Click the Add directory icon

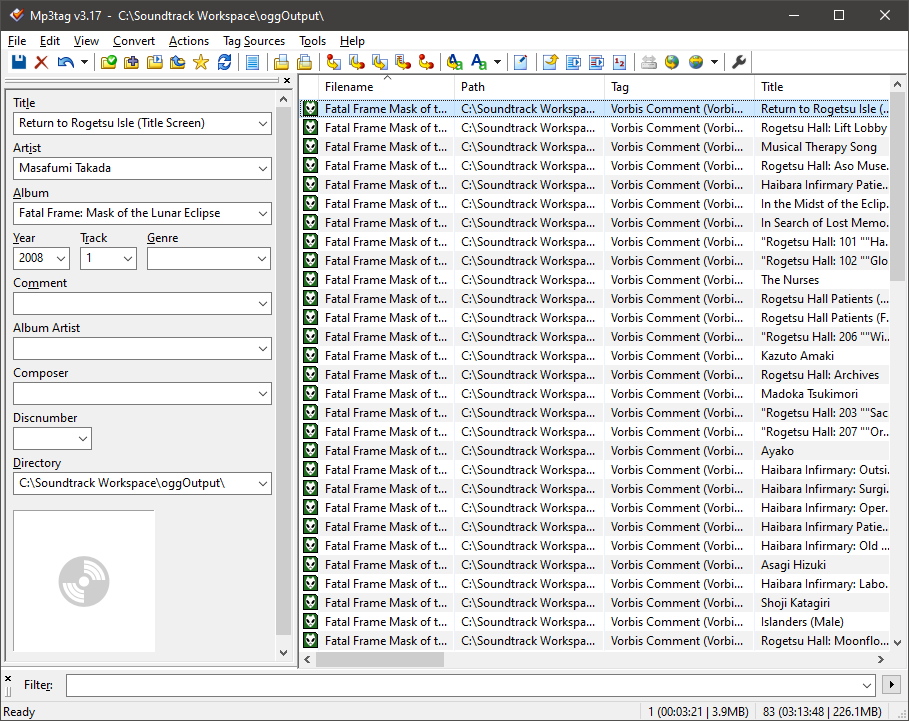click(x=132, y=62)
